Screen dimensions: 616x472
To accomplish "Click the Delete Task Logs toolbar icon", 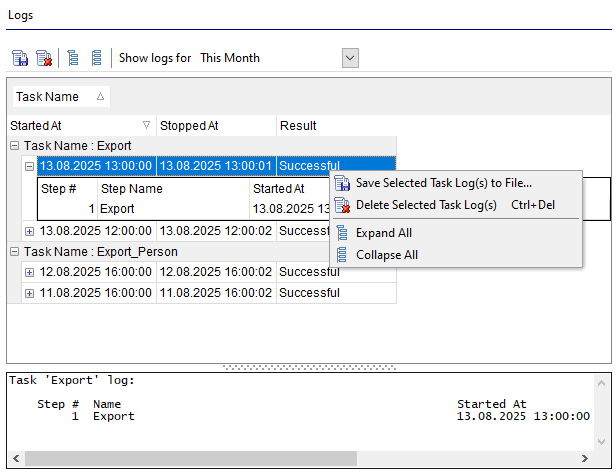I will 44,58.
